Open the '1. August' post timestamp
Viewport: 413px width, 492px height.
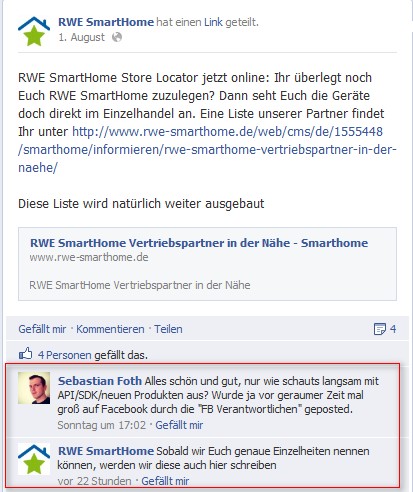82,37
